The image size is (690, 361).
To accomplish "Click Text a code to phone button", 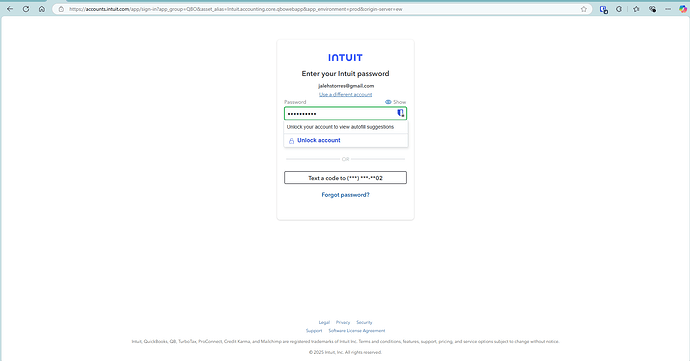I will click(x=345, y=178).
